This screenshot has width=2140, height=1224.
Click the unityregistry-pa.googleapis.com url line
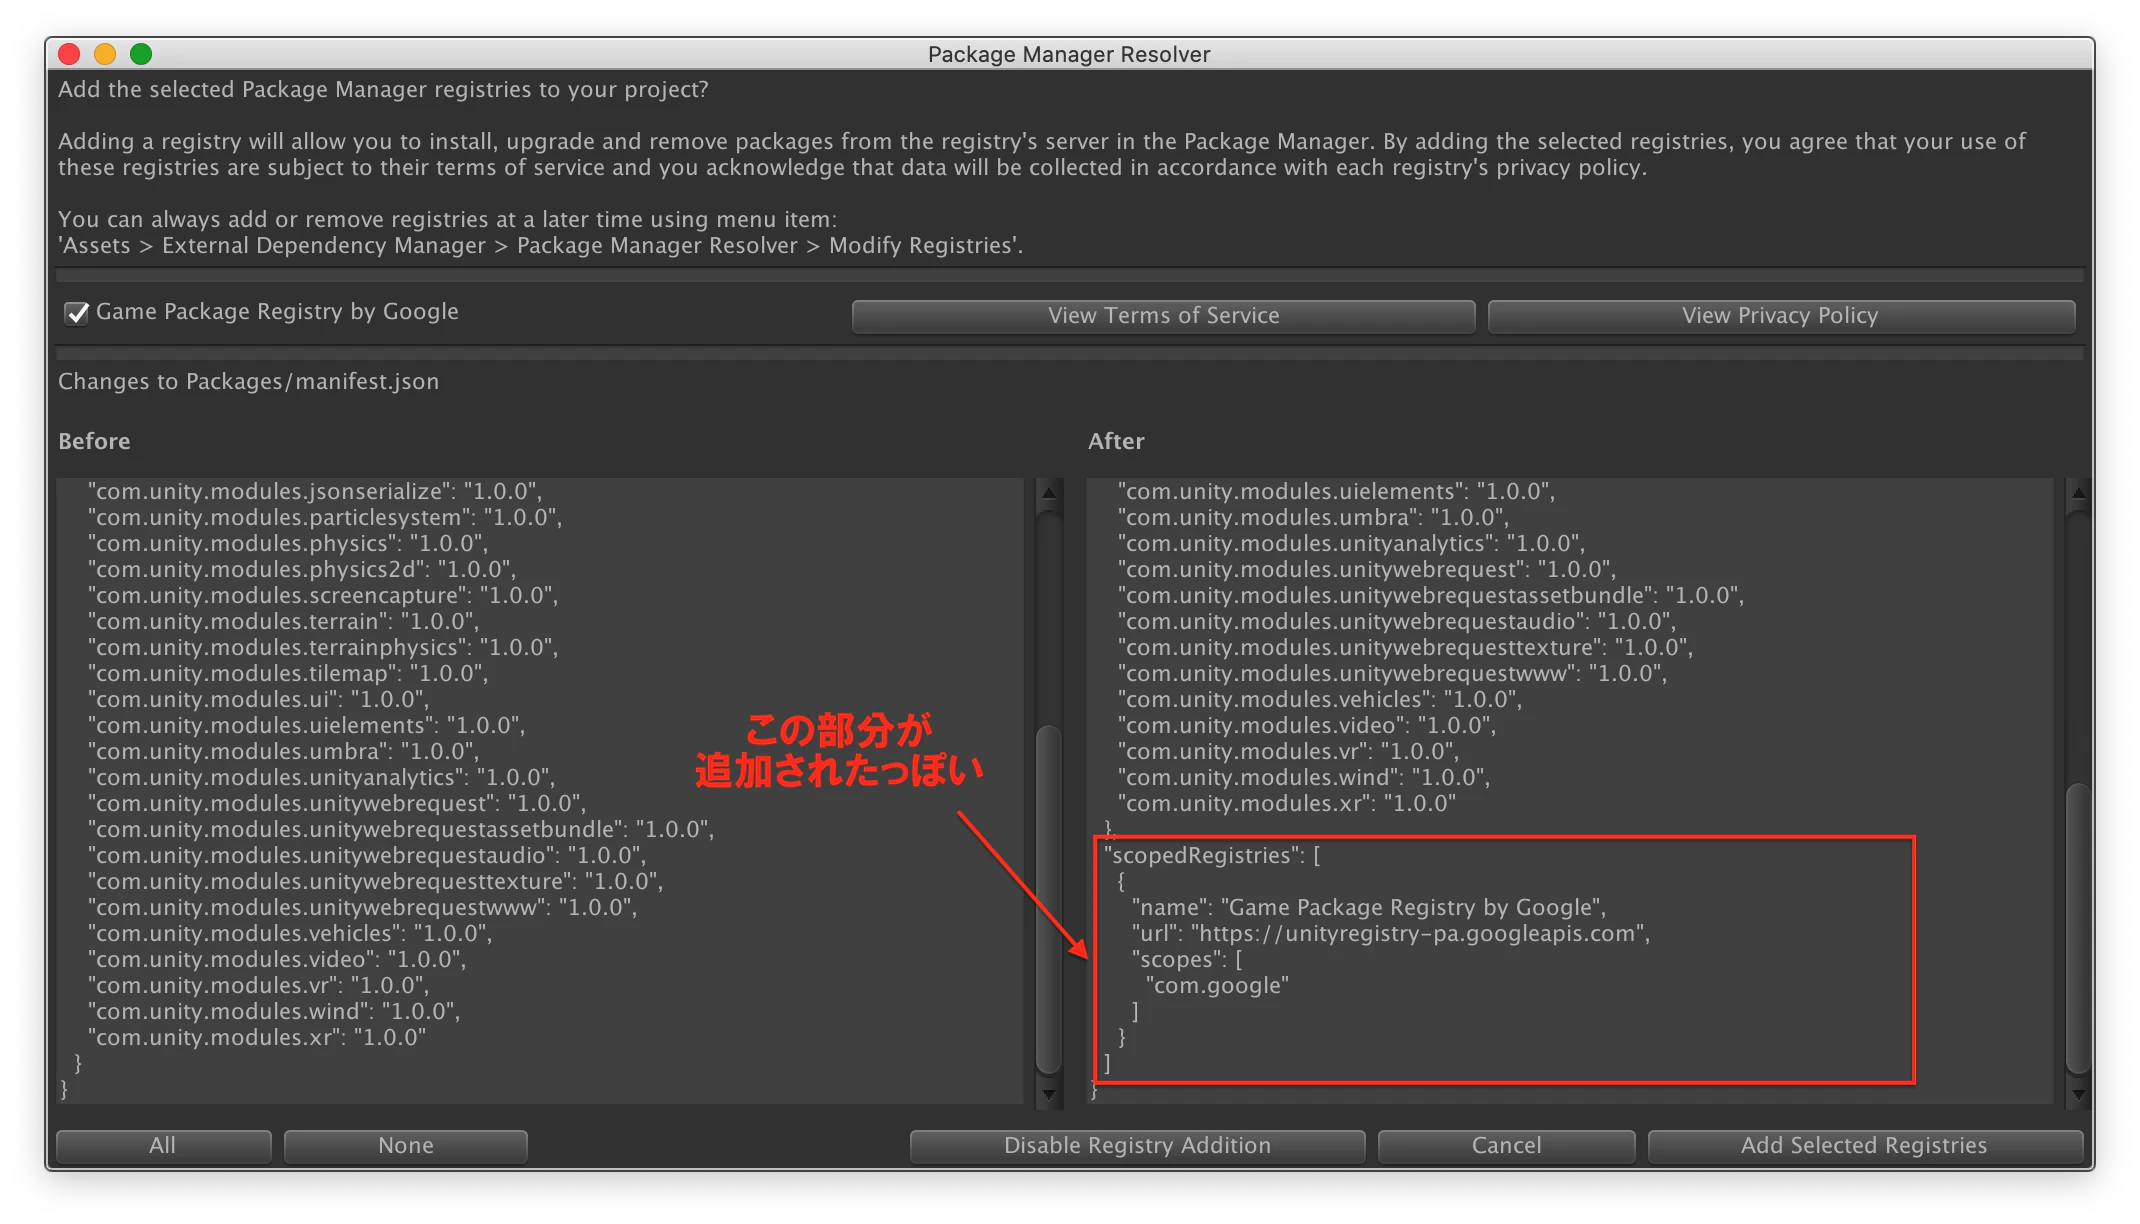tap(1391, 934)
